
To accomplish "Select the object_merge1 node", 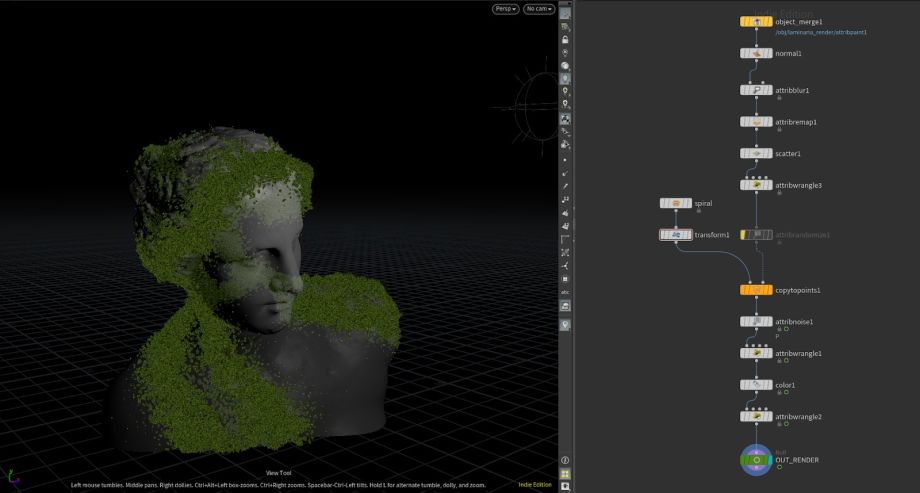I will (x=756, y=21).
